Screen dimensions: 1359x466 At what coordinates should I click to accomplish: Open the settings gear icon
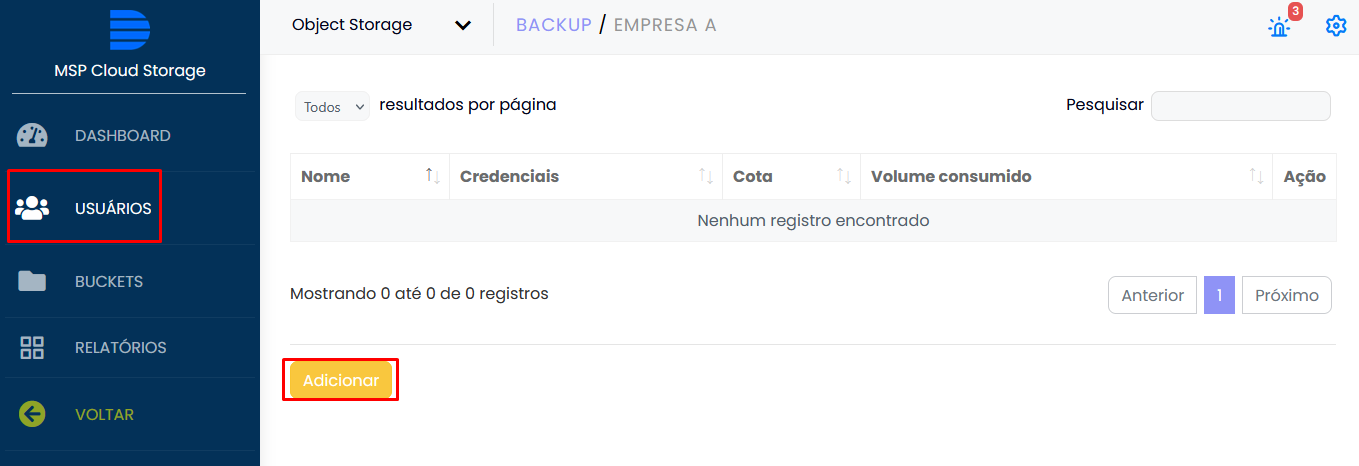coord(1336,26)
